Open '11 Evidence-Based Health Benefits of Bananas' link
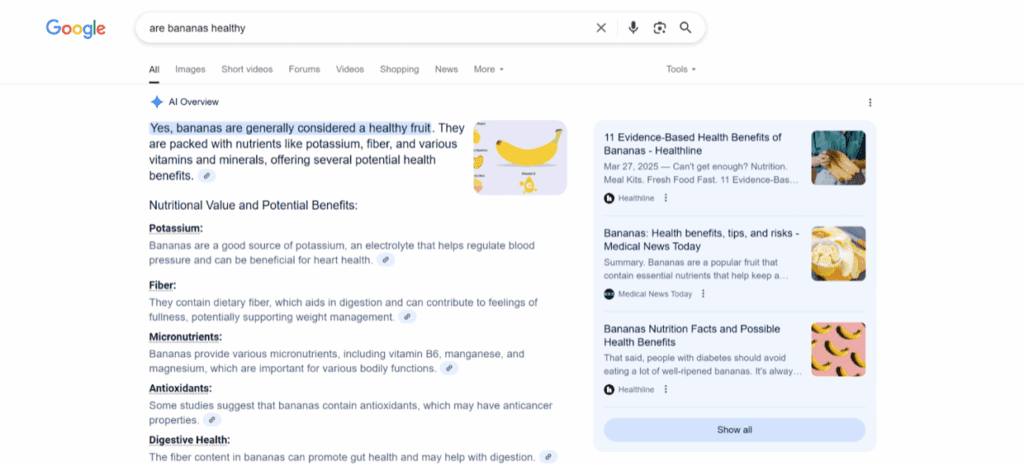 coord(693,144)
